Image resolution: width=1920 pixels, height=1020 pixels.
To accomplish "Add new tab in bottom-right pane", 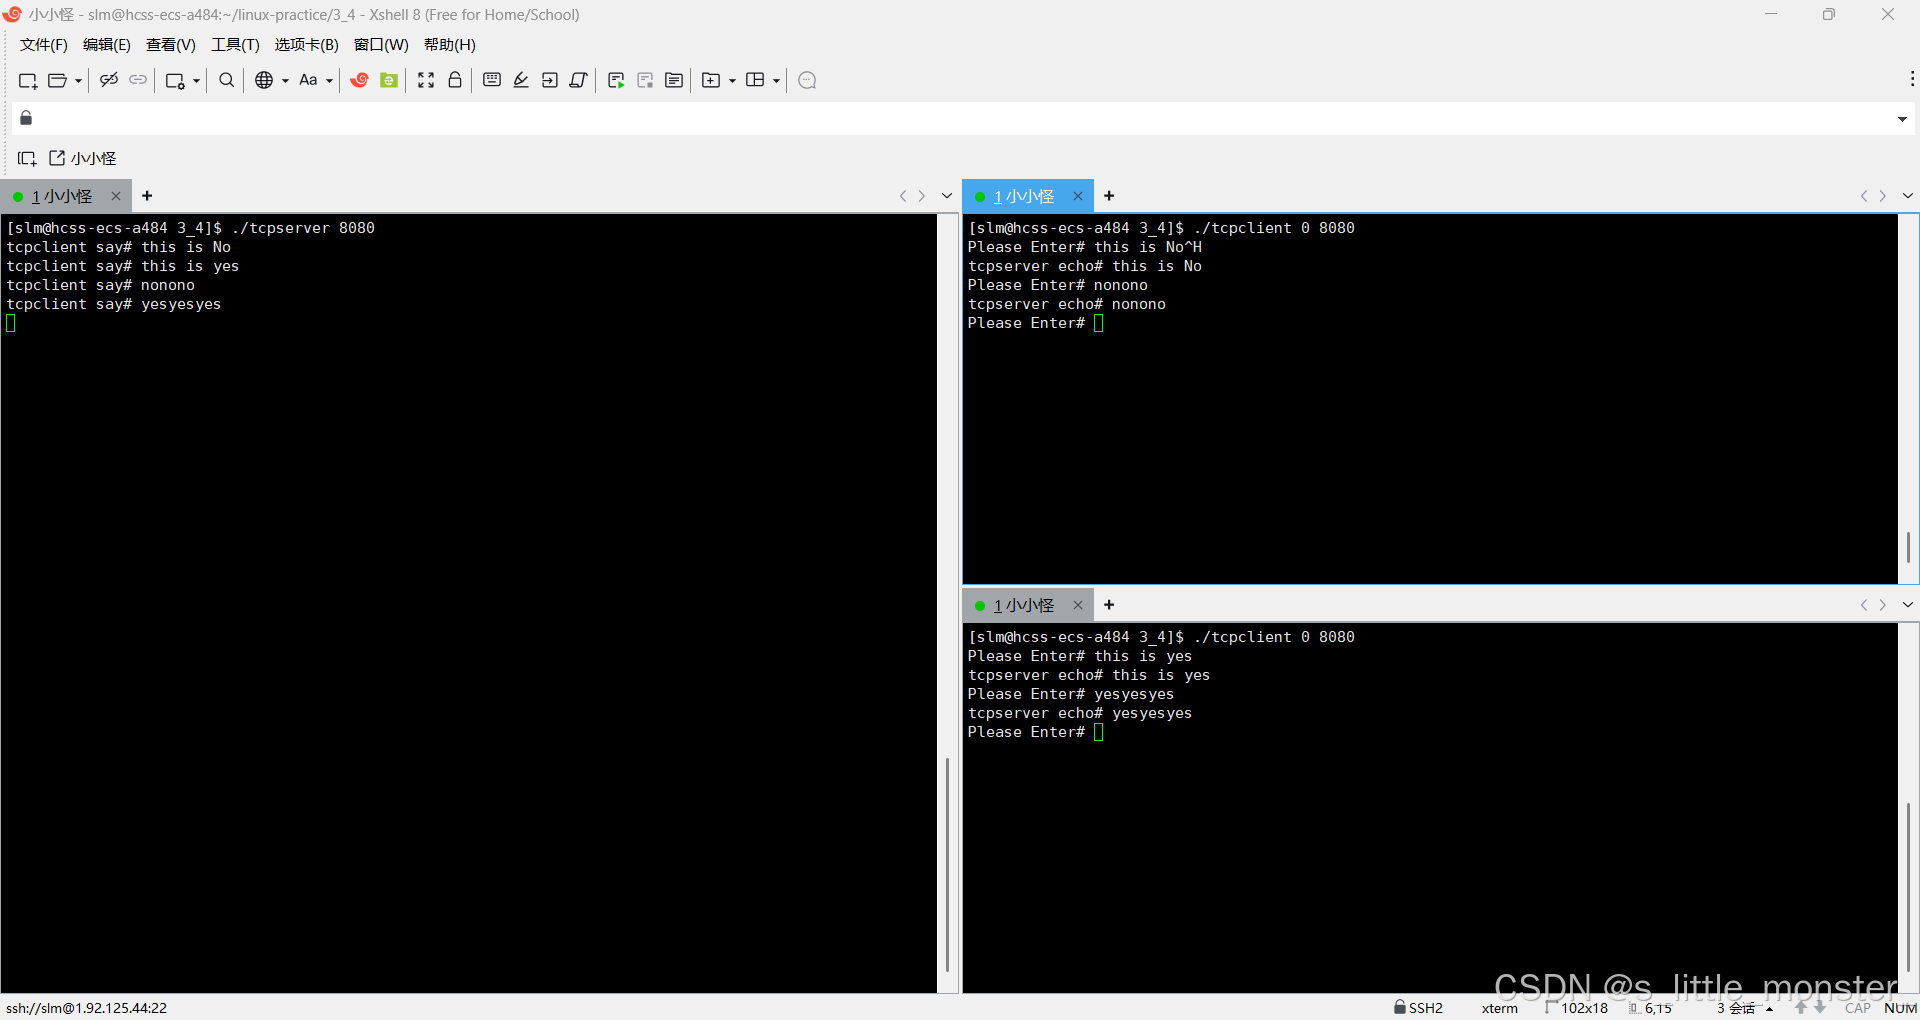I will tap(1109, 605).
